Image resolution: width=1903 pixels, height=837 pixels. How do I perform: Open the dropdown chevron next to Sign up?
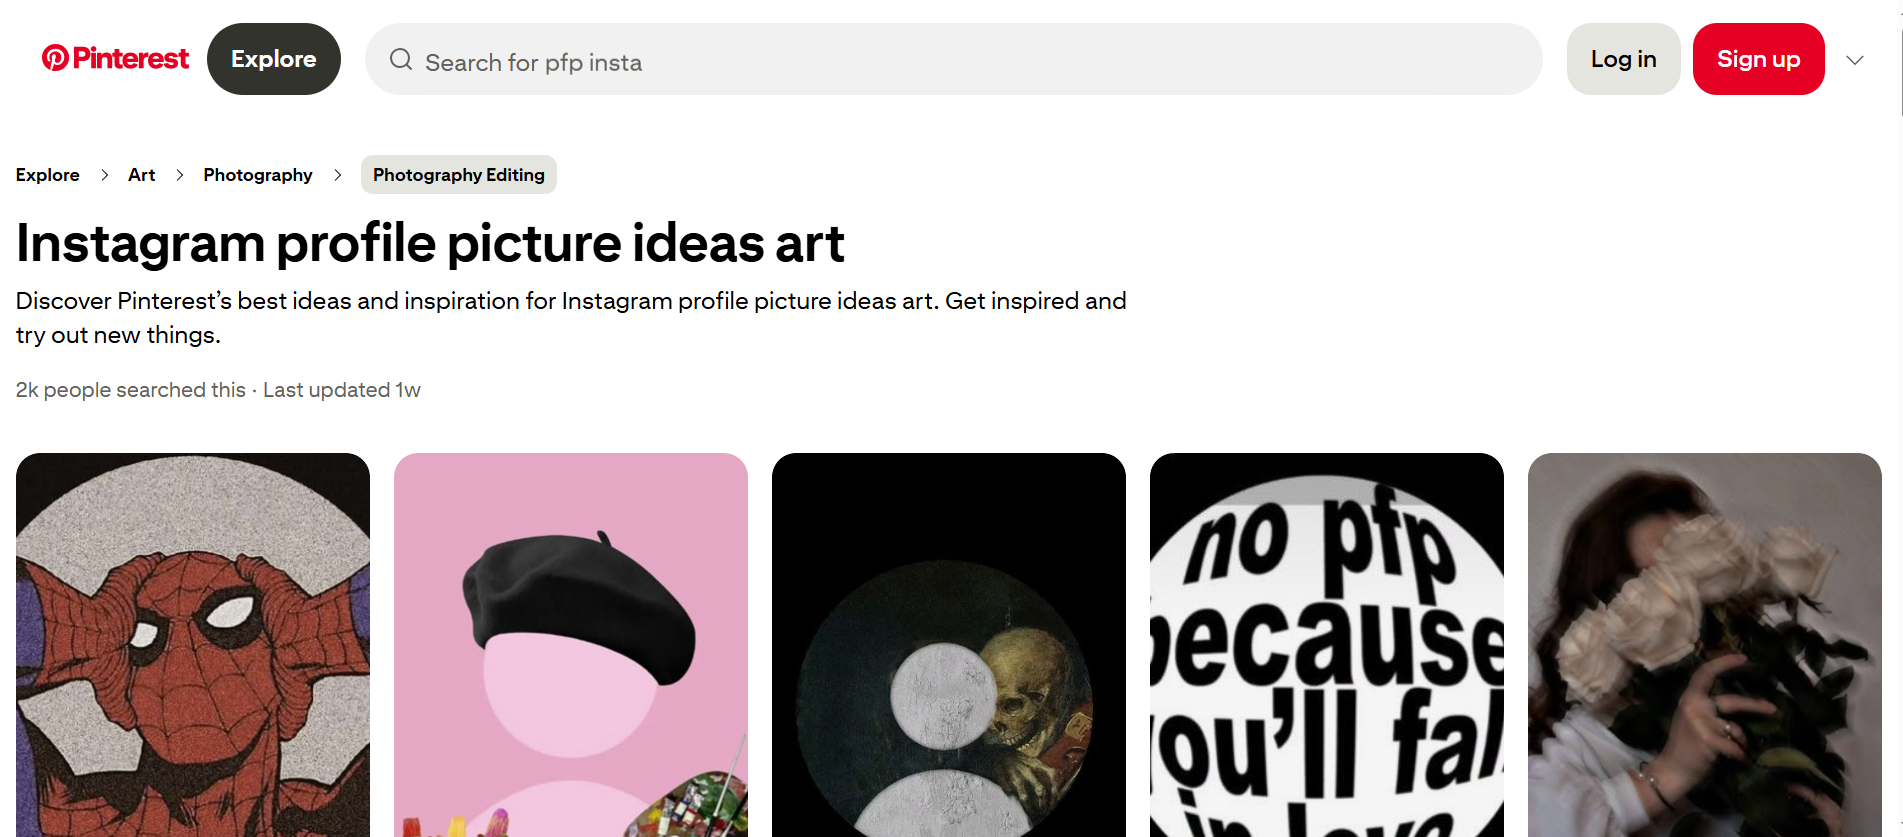tap(1855, 60)
